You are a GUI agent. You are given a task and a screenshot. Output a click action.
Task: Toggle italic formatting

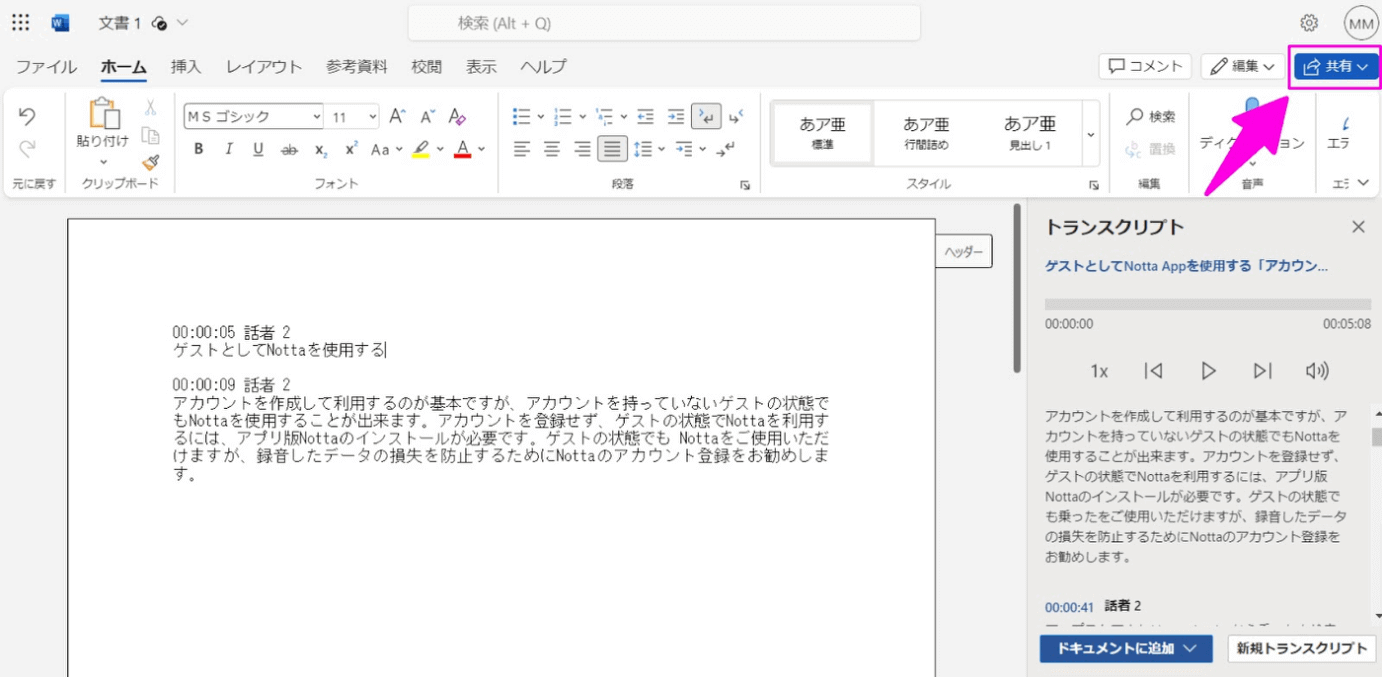point(229,150)
